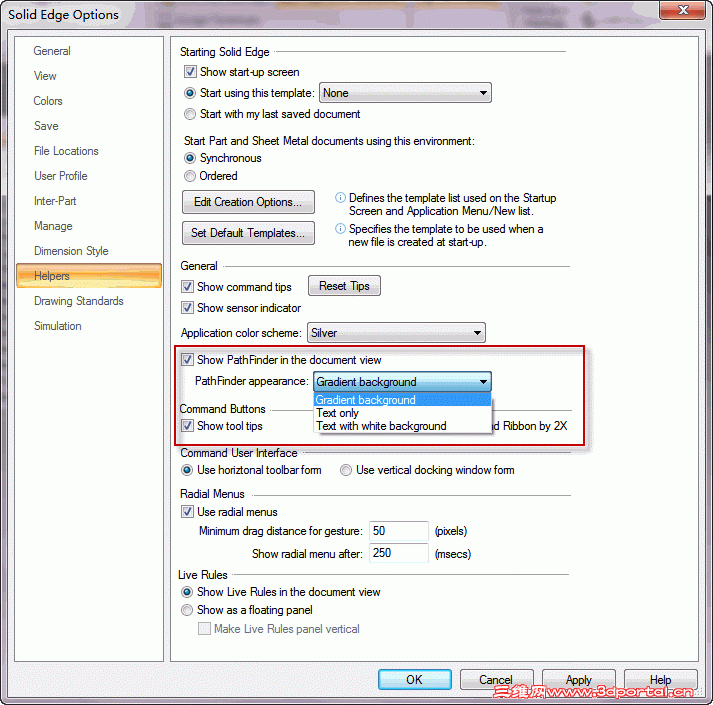Image resolution: width=713 pixels, height=705 pixels.
Task: Open Drawing Standards page
Action: click(79, 301)
